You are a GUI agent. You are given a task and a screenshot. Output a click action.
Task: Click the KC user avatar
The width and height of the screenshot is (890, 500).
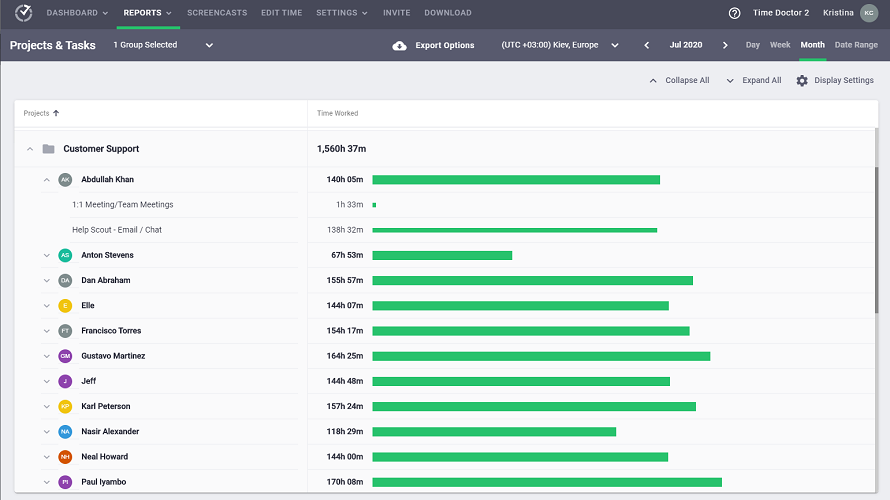[869, 13]
